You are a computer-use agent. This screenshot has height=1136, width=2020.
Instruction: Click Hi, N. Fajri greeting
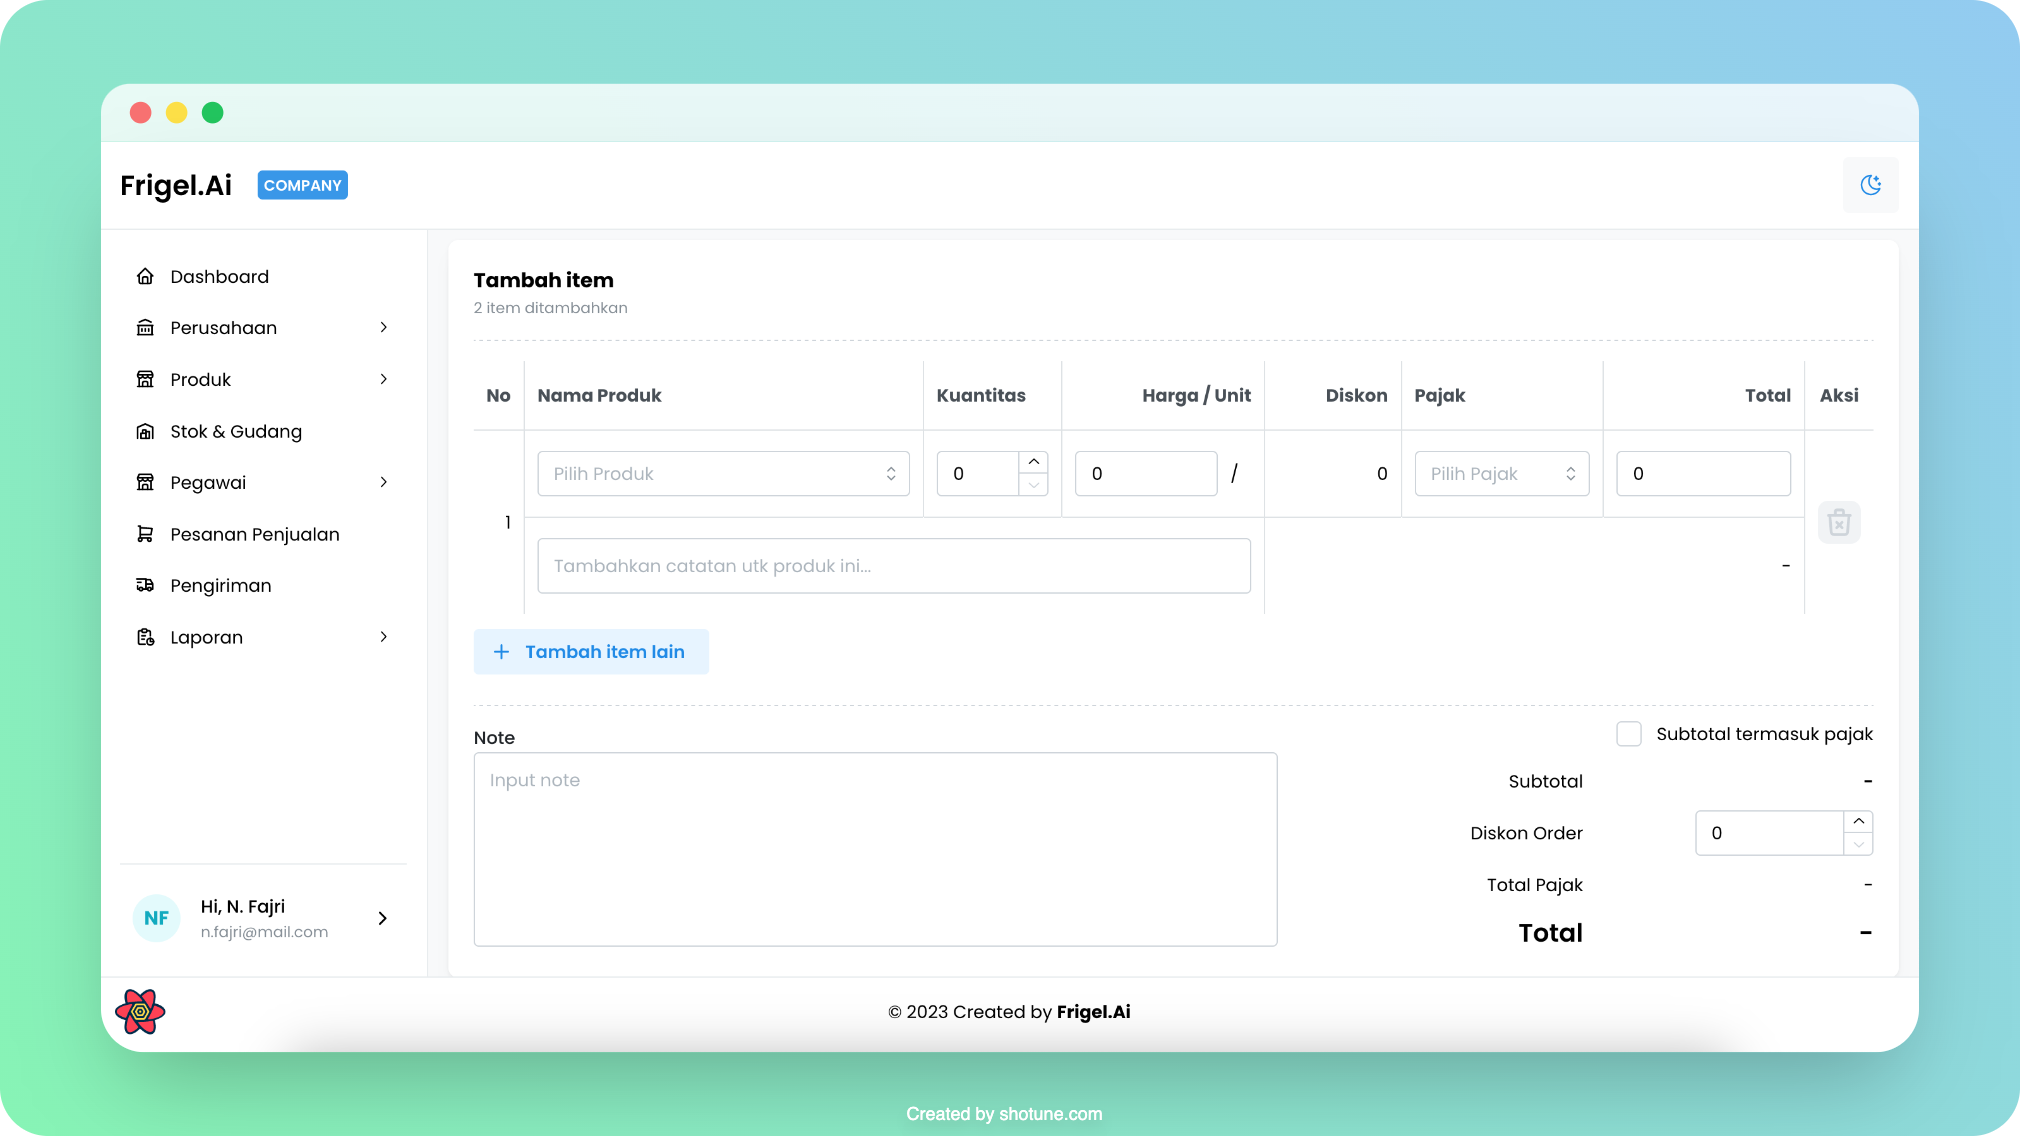(x=243, y=906)
